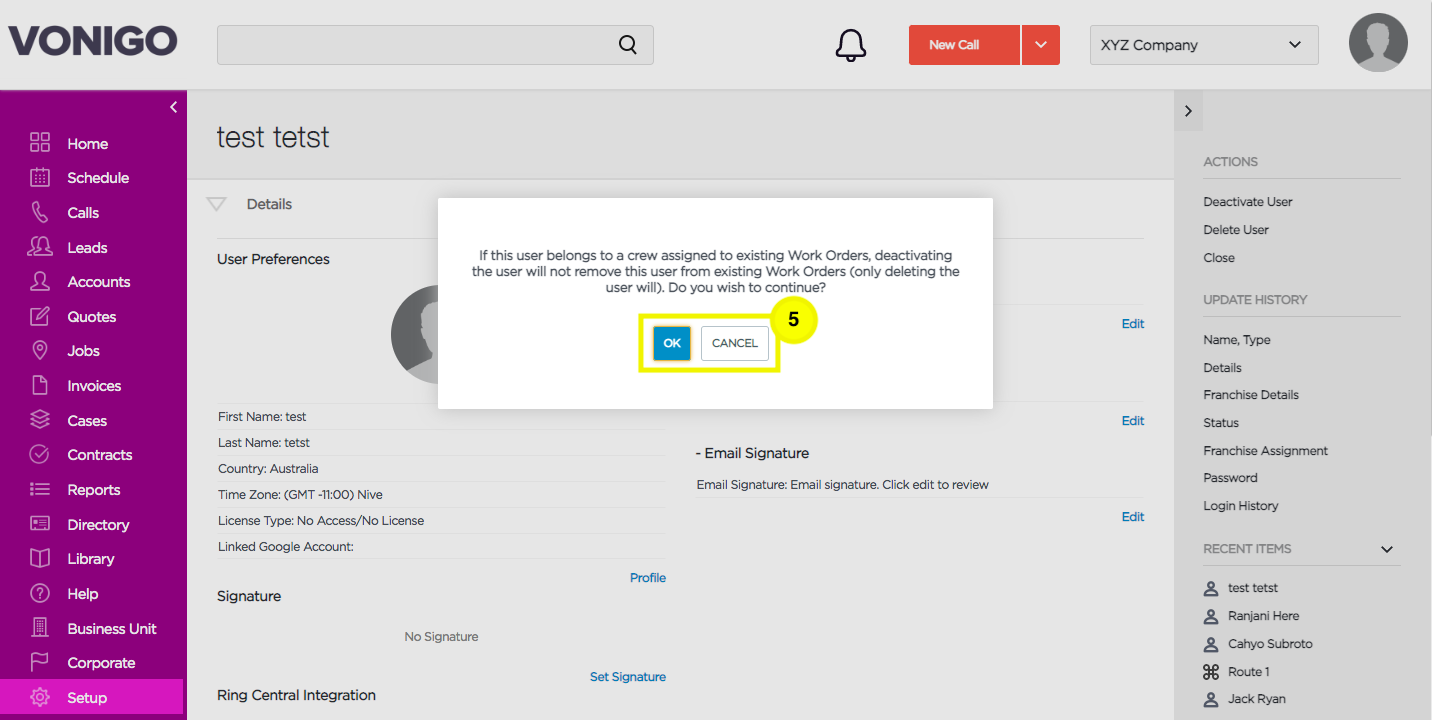Open Library using the book icon

click(40, 559)
